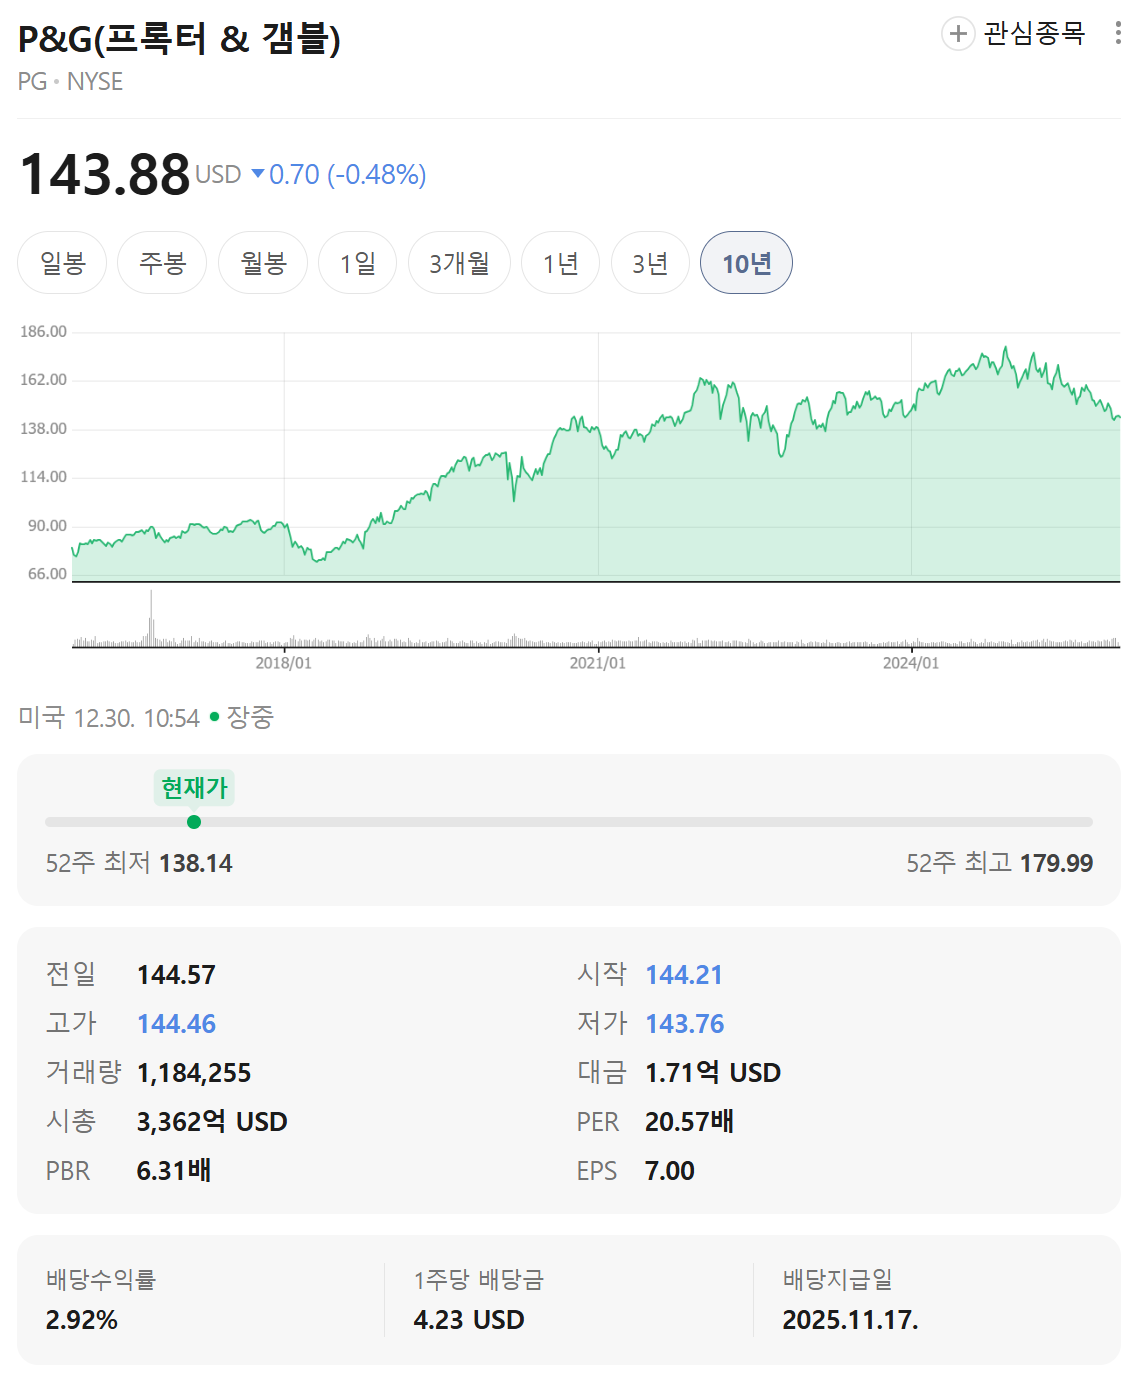This screenshot has height=1381, width=1137.
Task: Click the 52주 최고 179.99 value
Action: click(x=1056, y=863)
